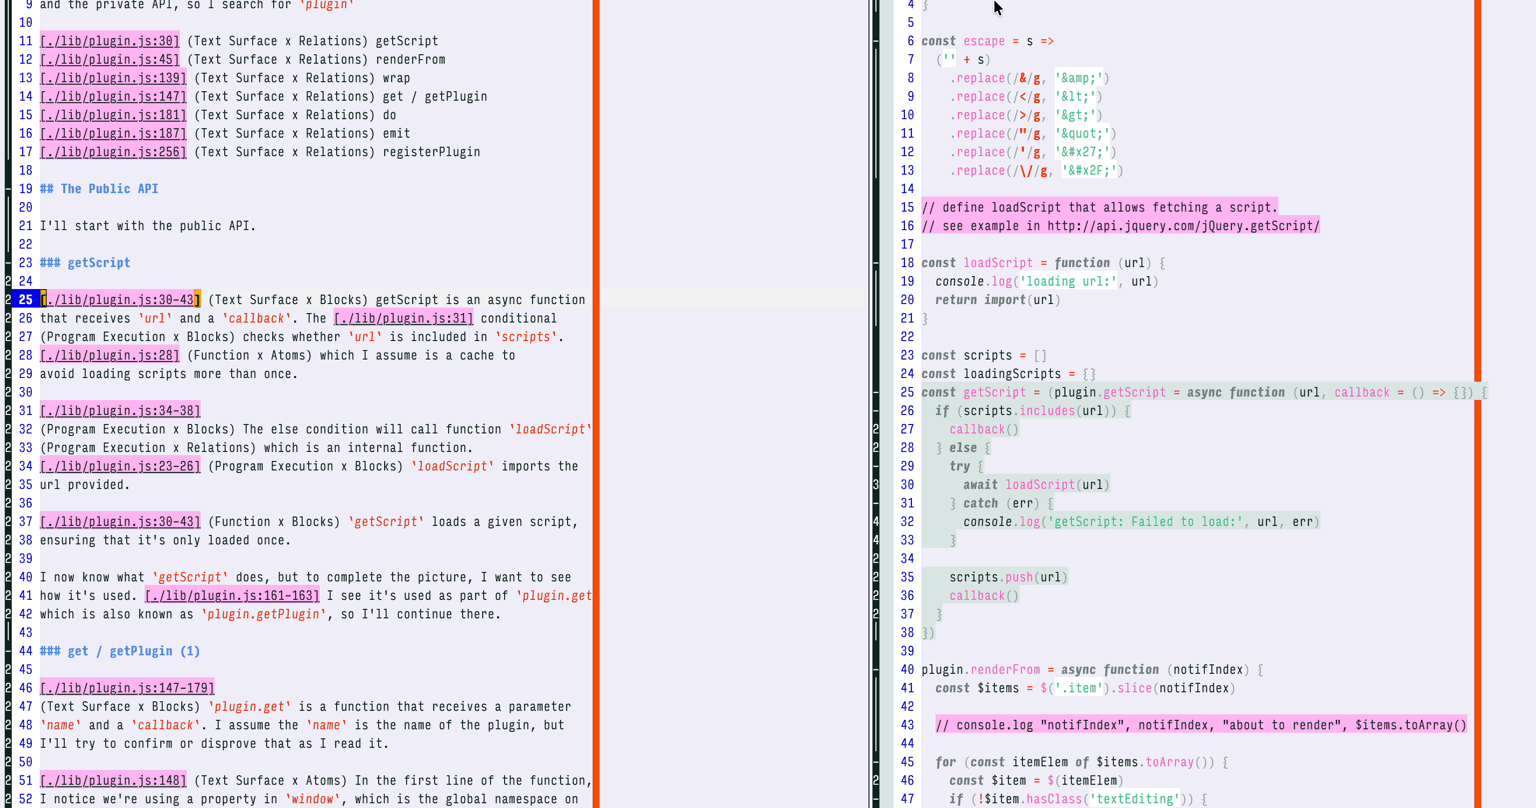Open the inline ./lib/plugin.js:31 link
The image size is (1536, 808).
tap(403, 318)
